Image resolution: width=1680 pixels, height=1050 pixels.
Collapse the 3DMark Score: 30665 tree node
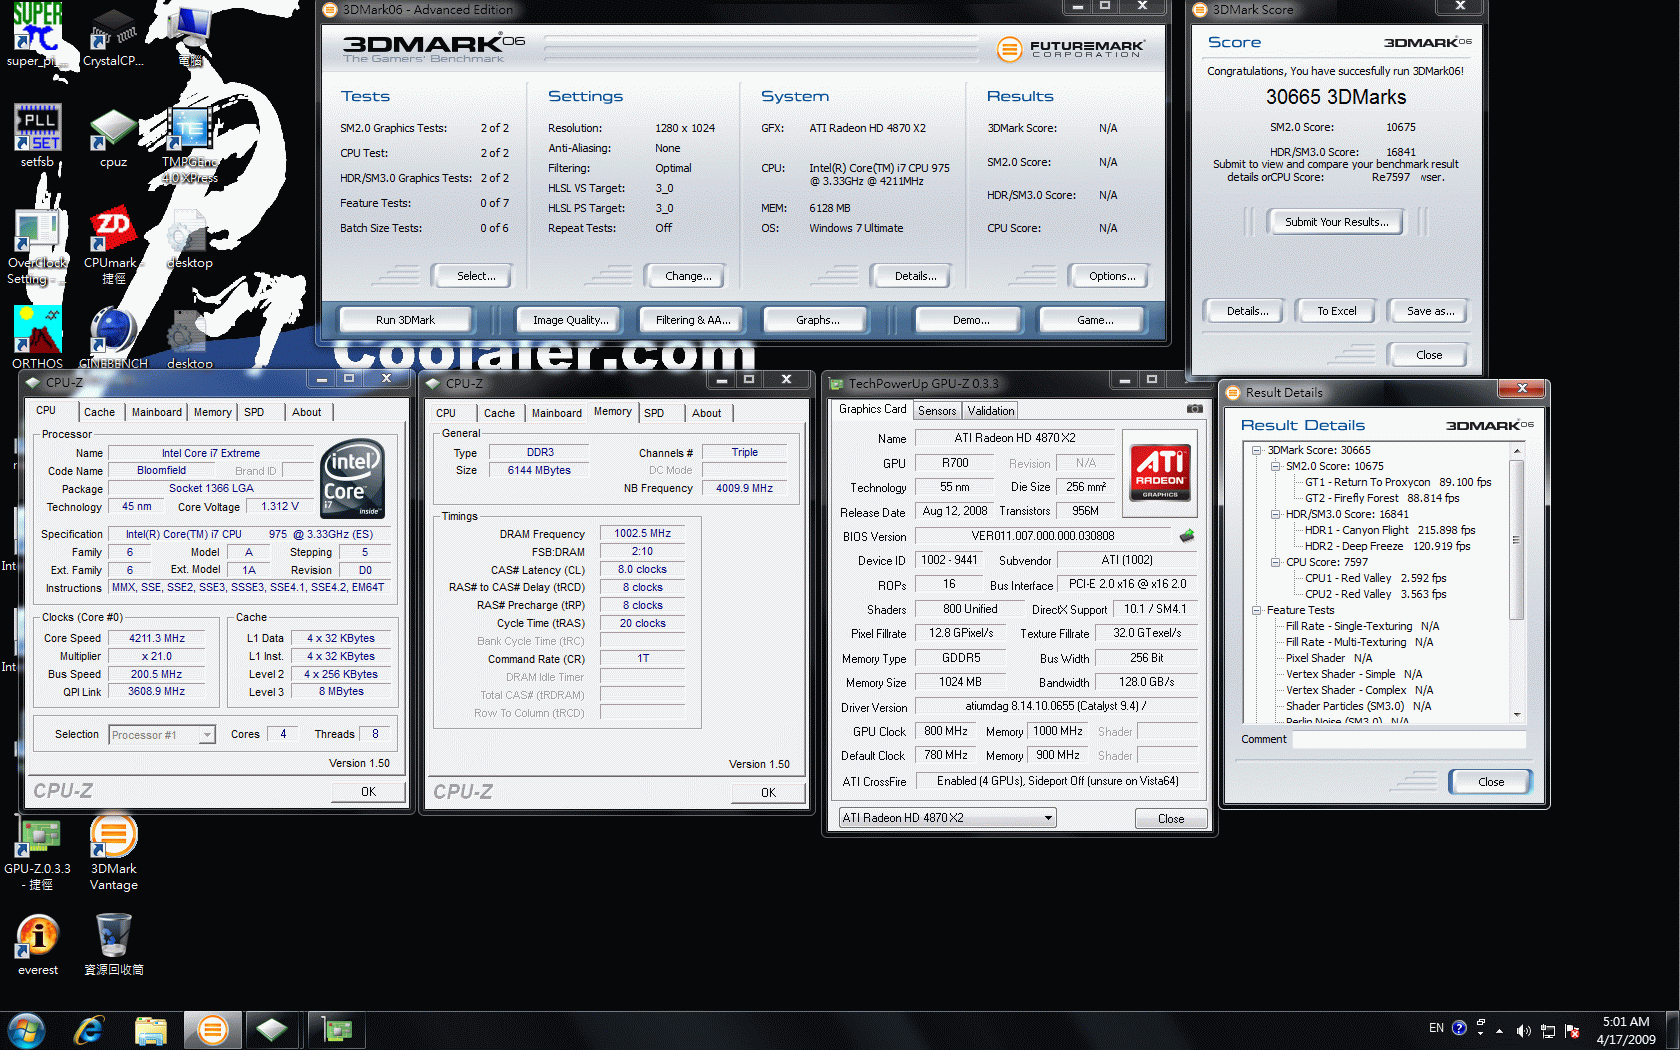(1257, 450)
